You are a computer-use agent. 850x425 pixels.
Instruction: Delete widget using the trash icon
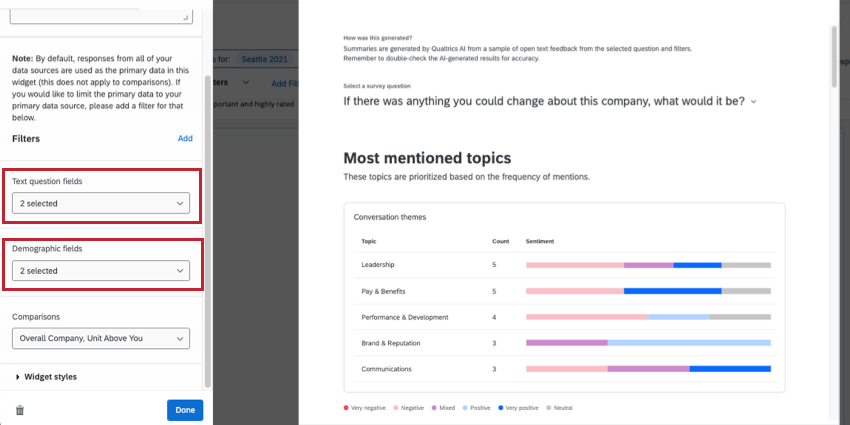pos(20,410)
